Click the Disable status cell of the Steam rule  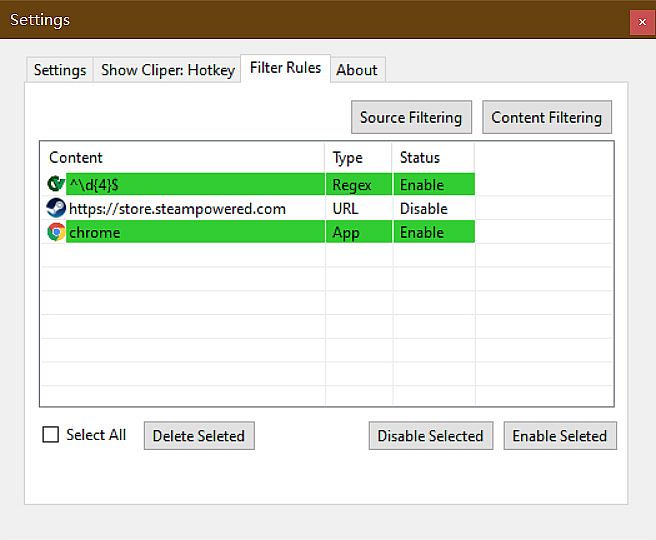[x=434, y=208]
